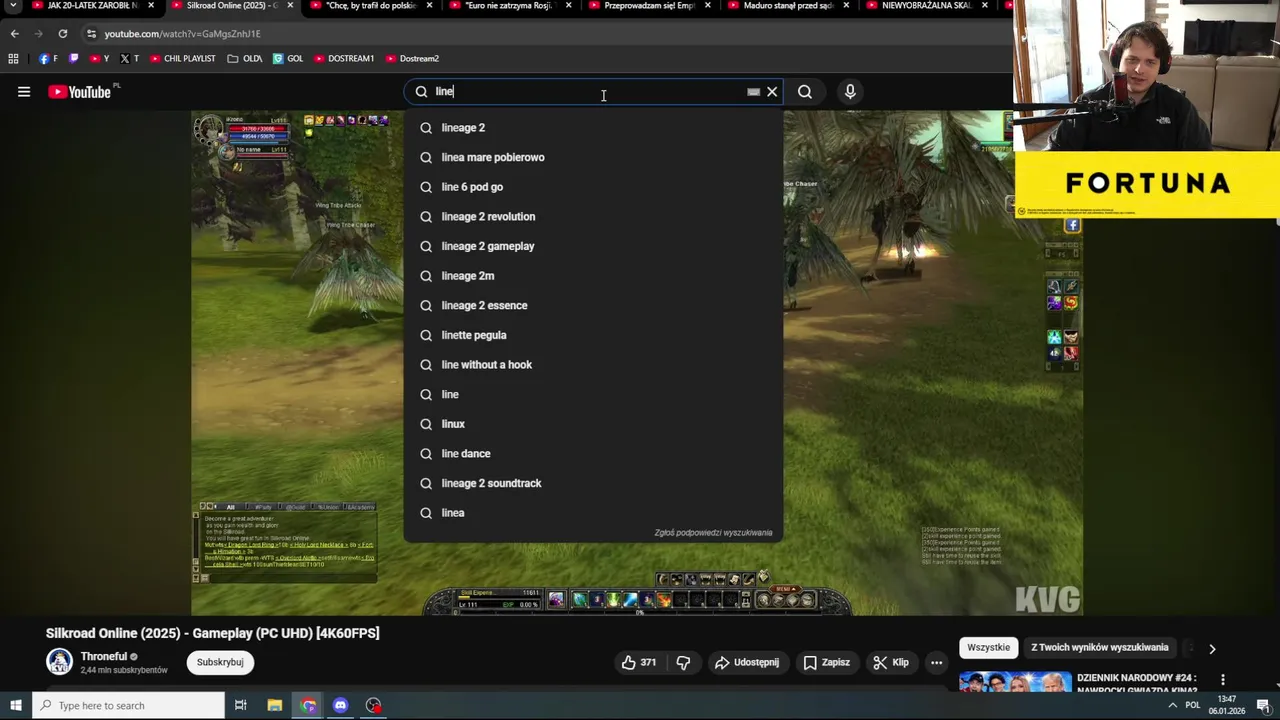Click "Zgłoś podpowiedzi wyszukiwania" link
This screenshot has width=1280, height=720.
coord(713,533)
